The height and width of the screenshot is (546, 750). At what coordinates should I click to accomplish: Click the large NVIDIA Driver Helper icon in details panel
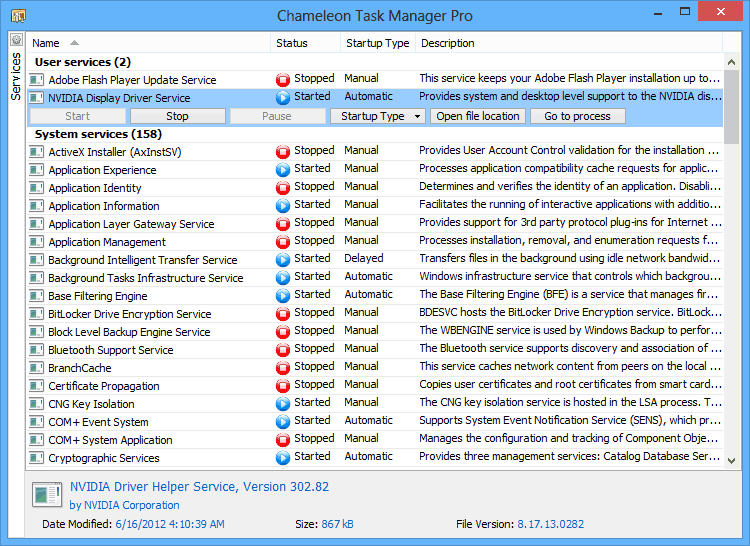click(46, 496)
